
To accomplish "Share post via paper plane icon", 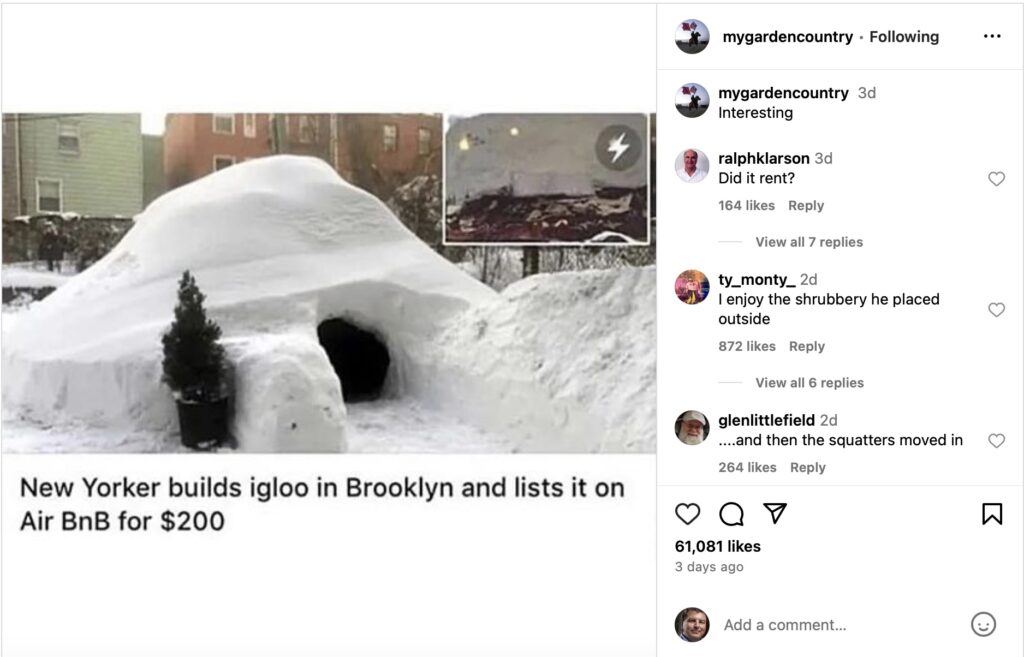I will click(775, 513).
